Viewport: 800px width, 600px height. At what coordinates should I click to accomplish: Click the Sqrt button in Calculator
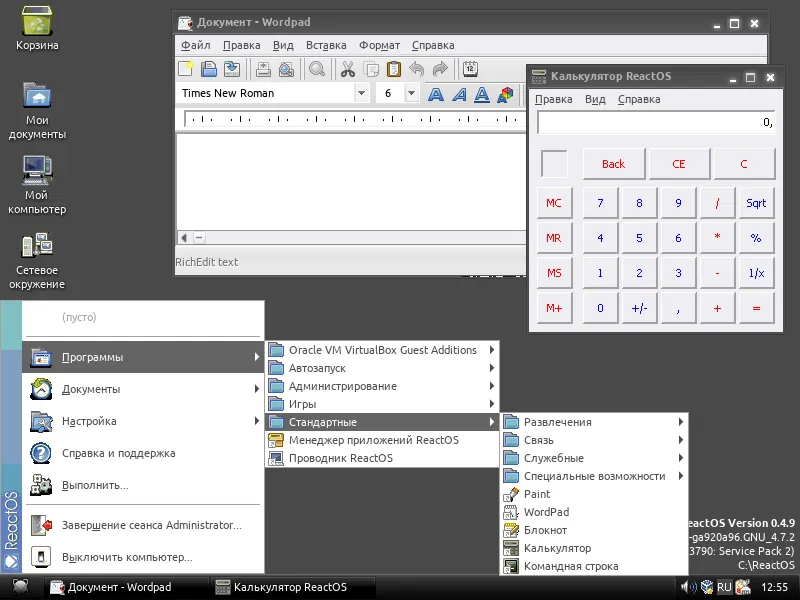click(x=756, y=203)
